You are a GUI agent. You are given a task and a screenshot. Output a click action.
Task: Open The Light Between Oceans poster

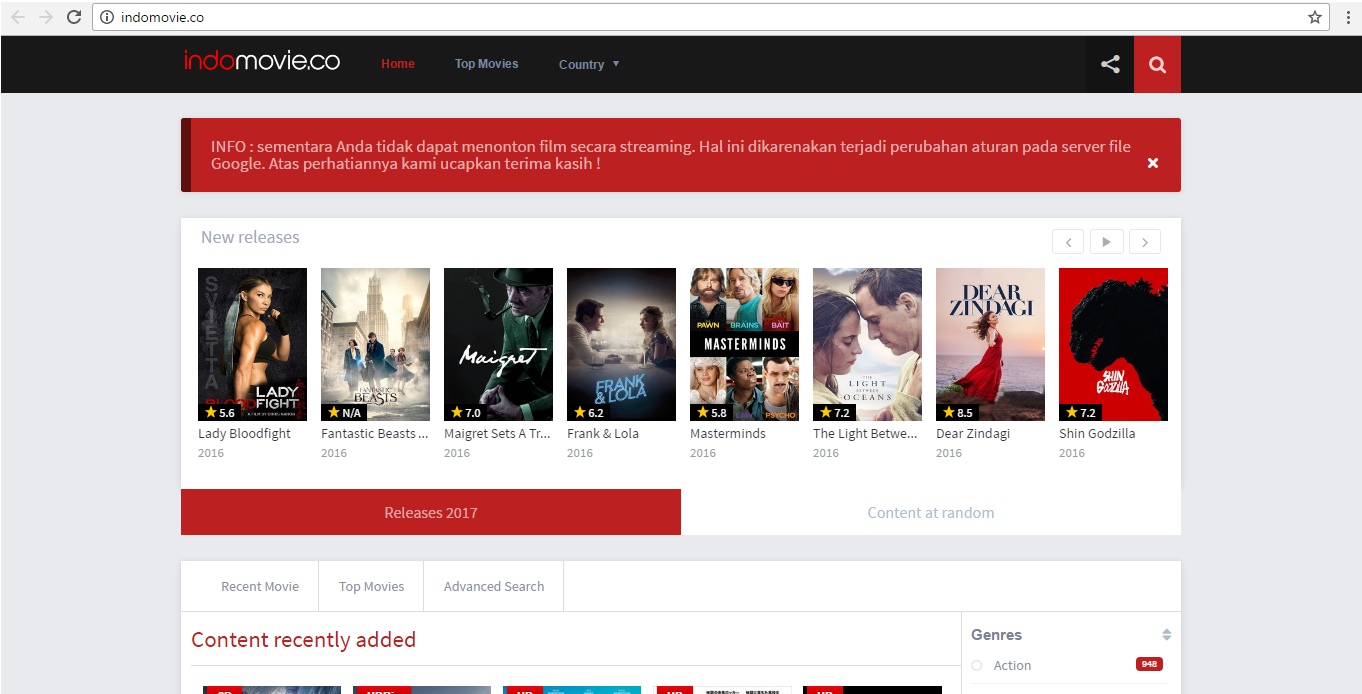coord(867,344)
